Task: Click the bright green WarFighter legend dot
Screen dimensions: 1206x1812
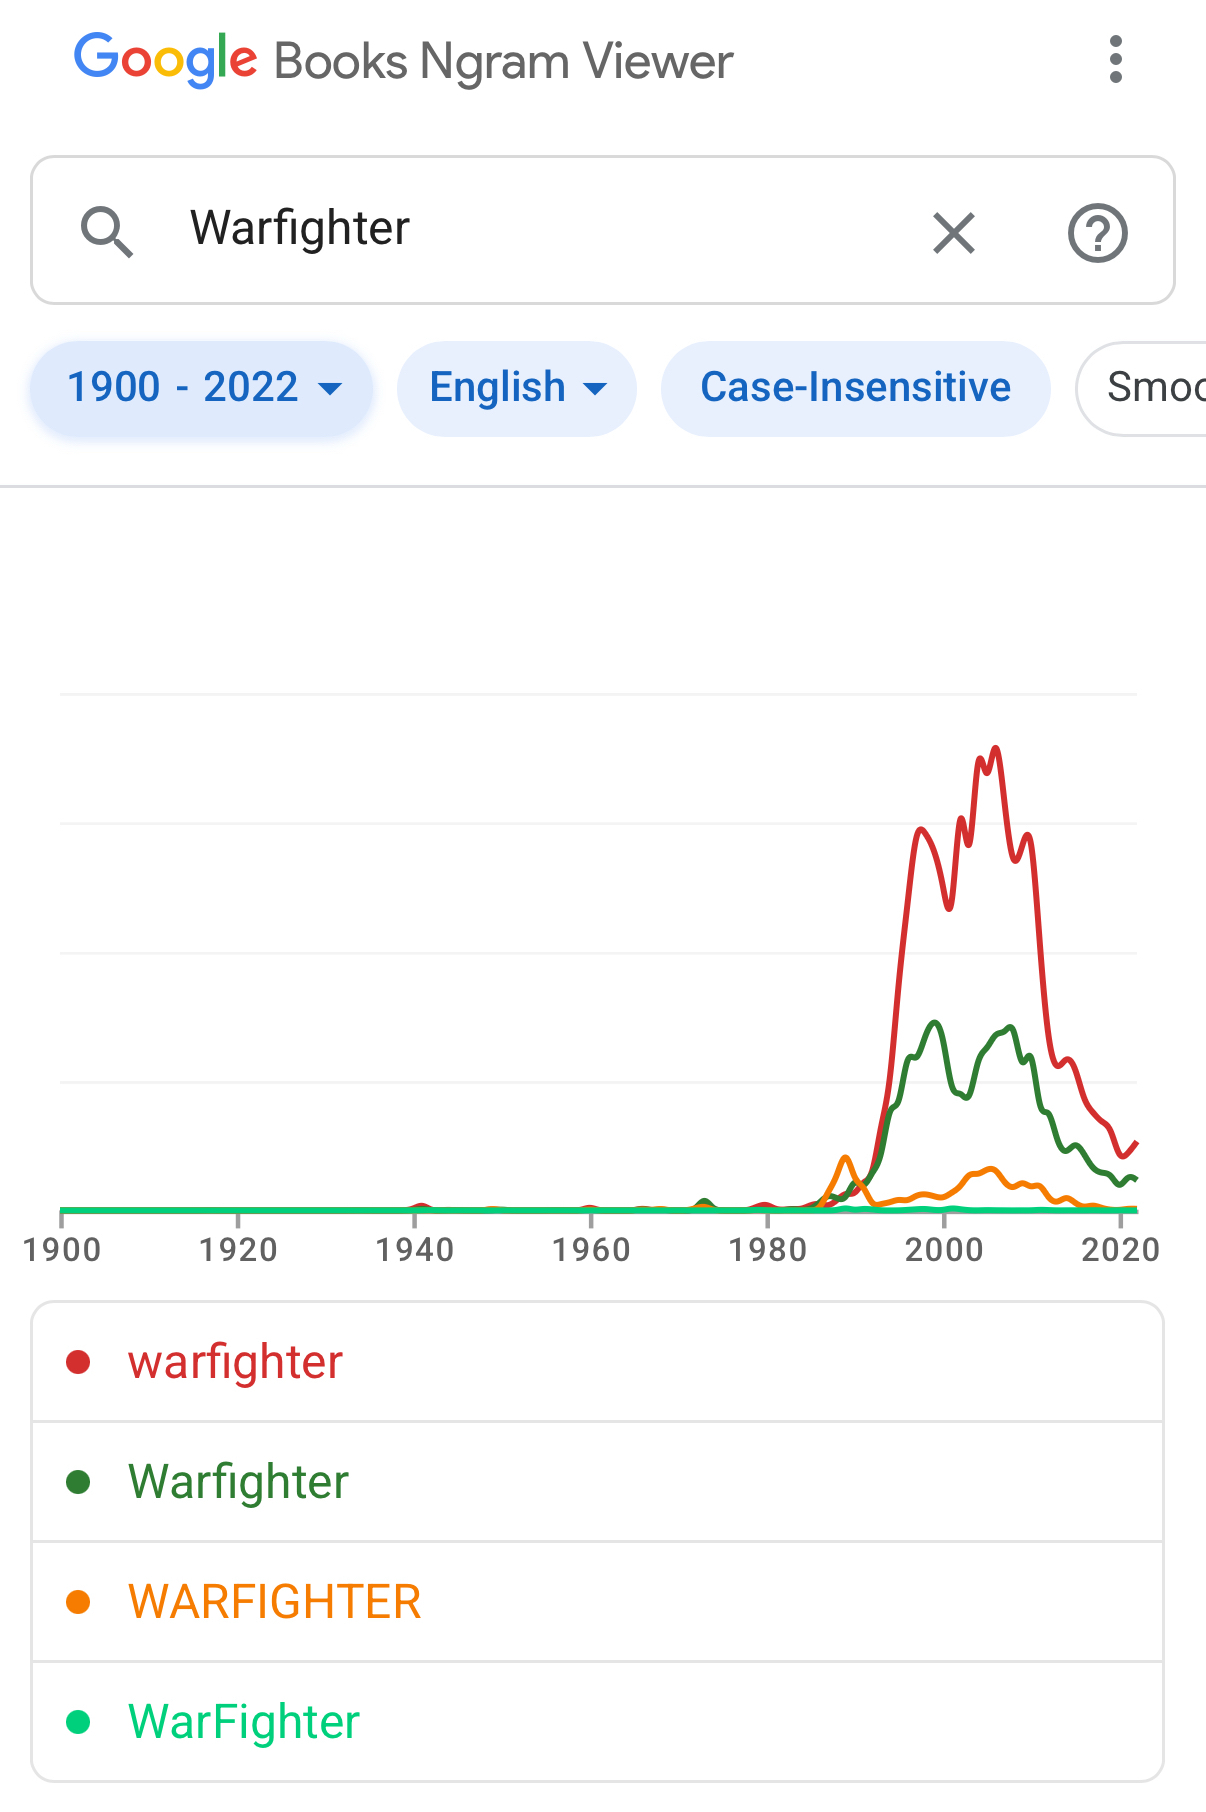Action: 78,1722
